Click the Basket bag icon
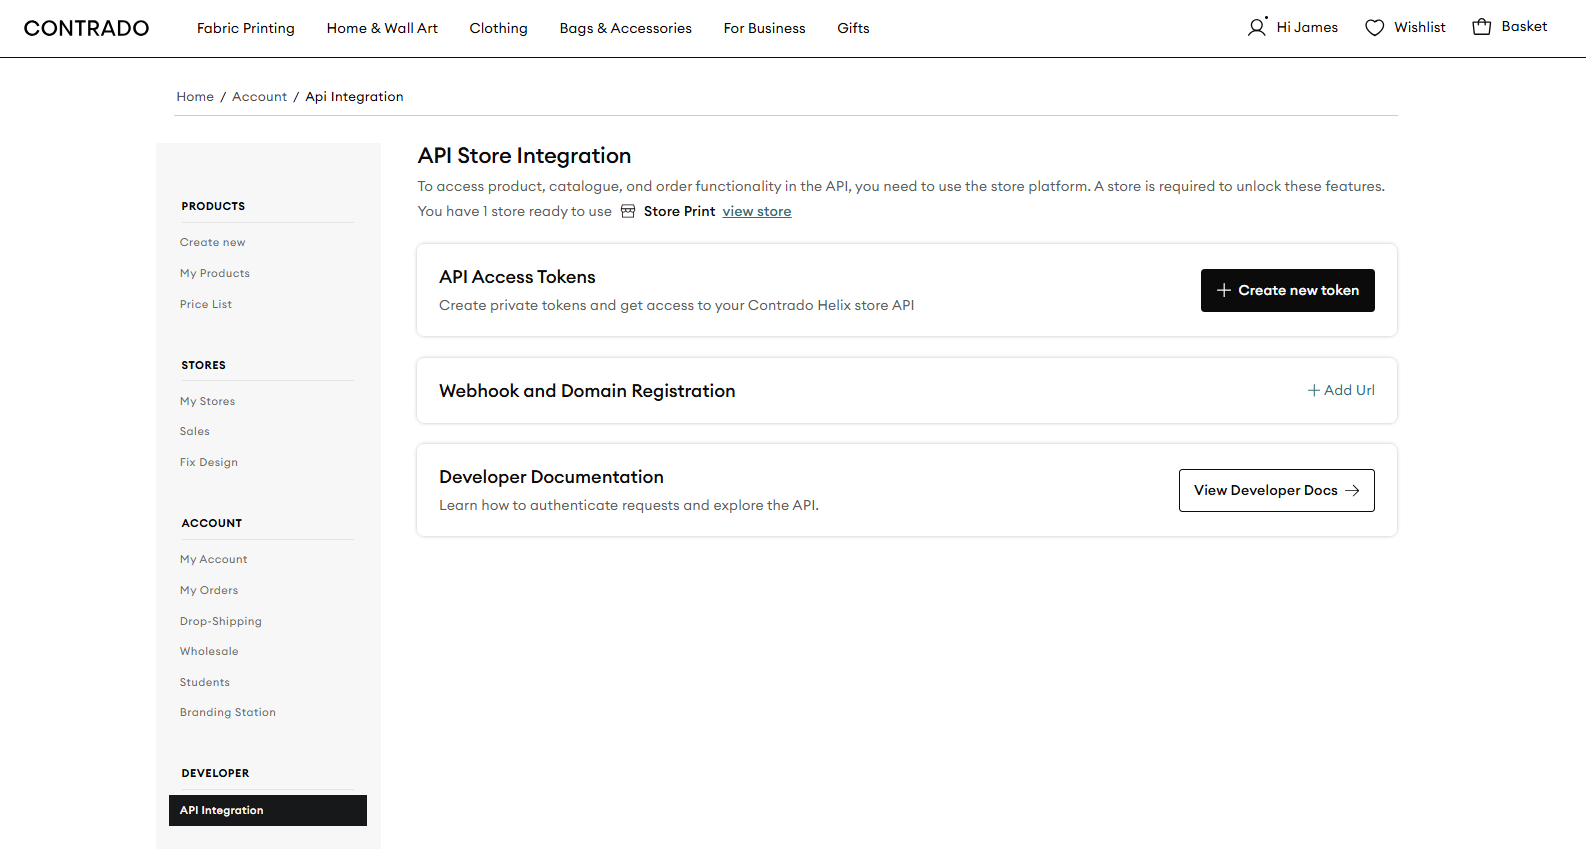Image resolution: width=1586 pixels, height=849 pixels. coord(1482,27)
